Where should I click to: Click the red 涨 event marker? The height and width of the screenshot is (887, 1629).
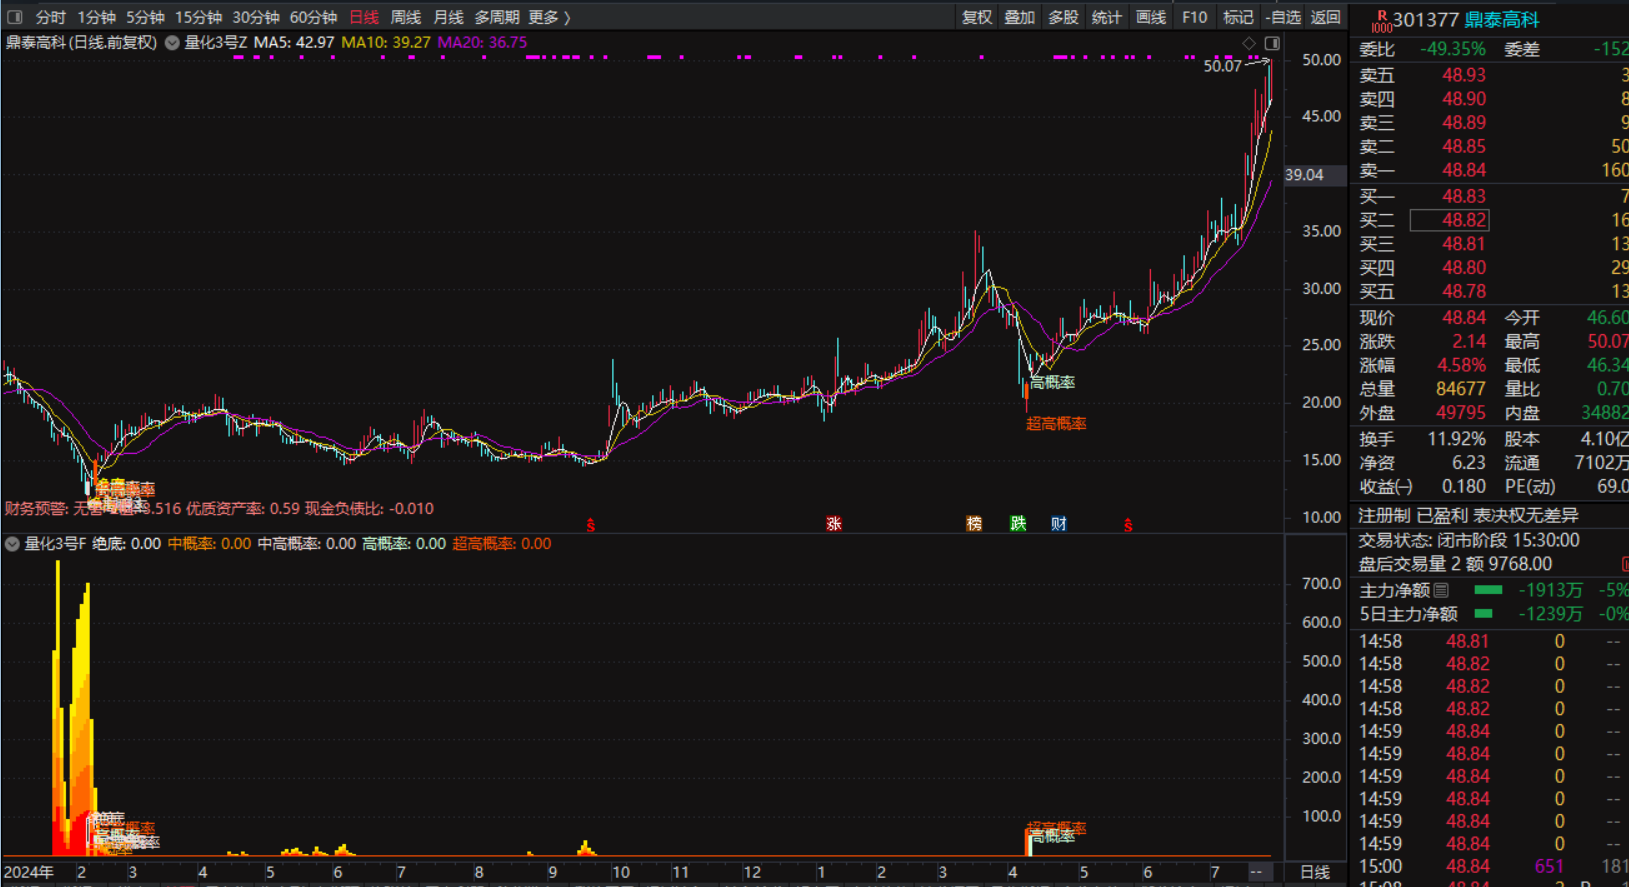pos(833,524)
